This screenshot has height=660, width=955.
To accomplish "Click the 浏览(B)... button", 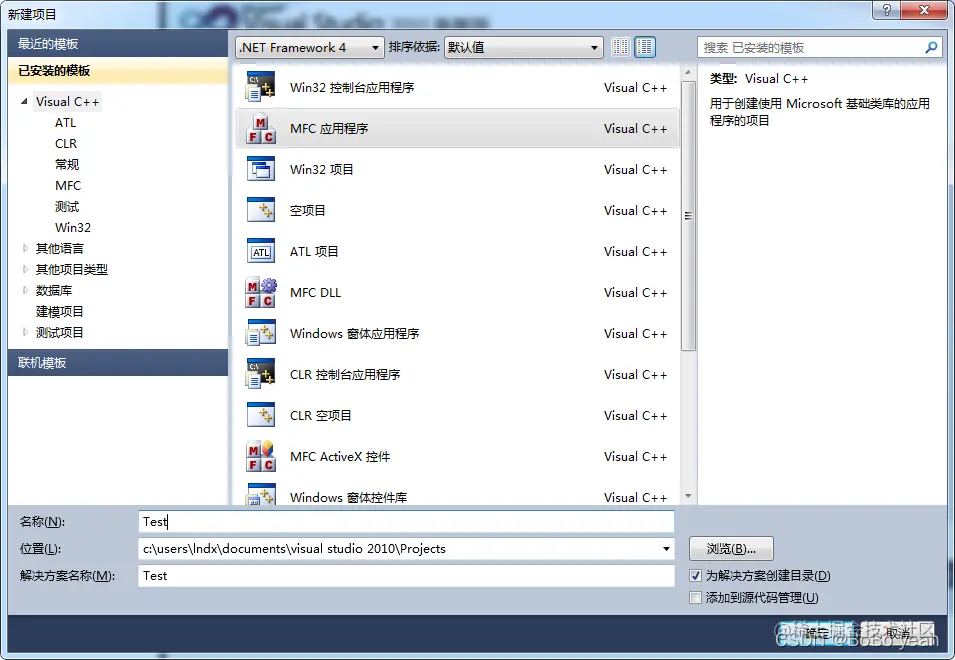I will 731,549.
